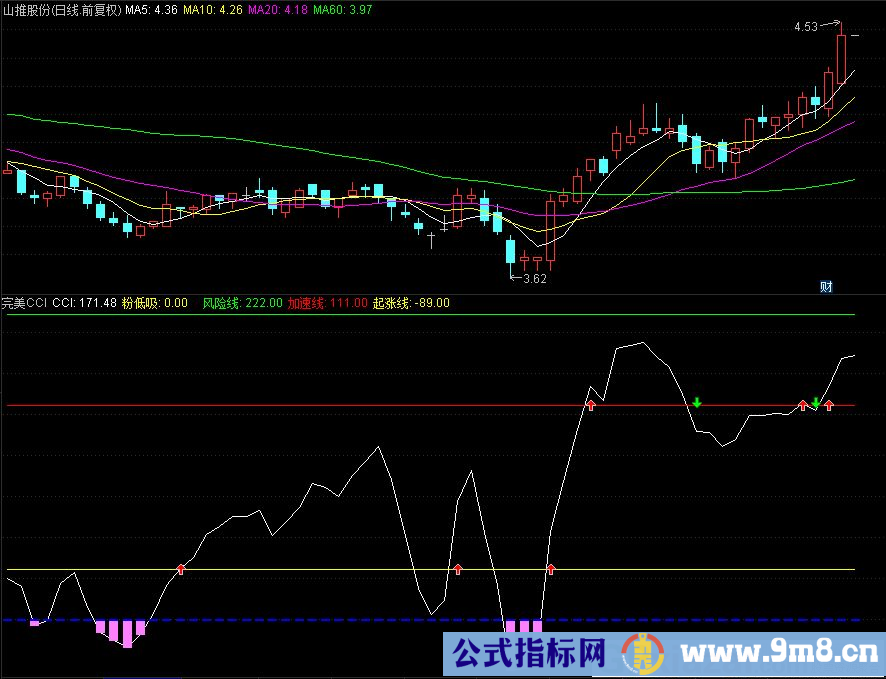Click the 风险线: 222.00 label
This screenshot has width=886, height=679.
coord(242,303)
